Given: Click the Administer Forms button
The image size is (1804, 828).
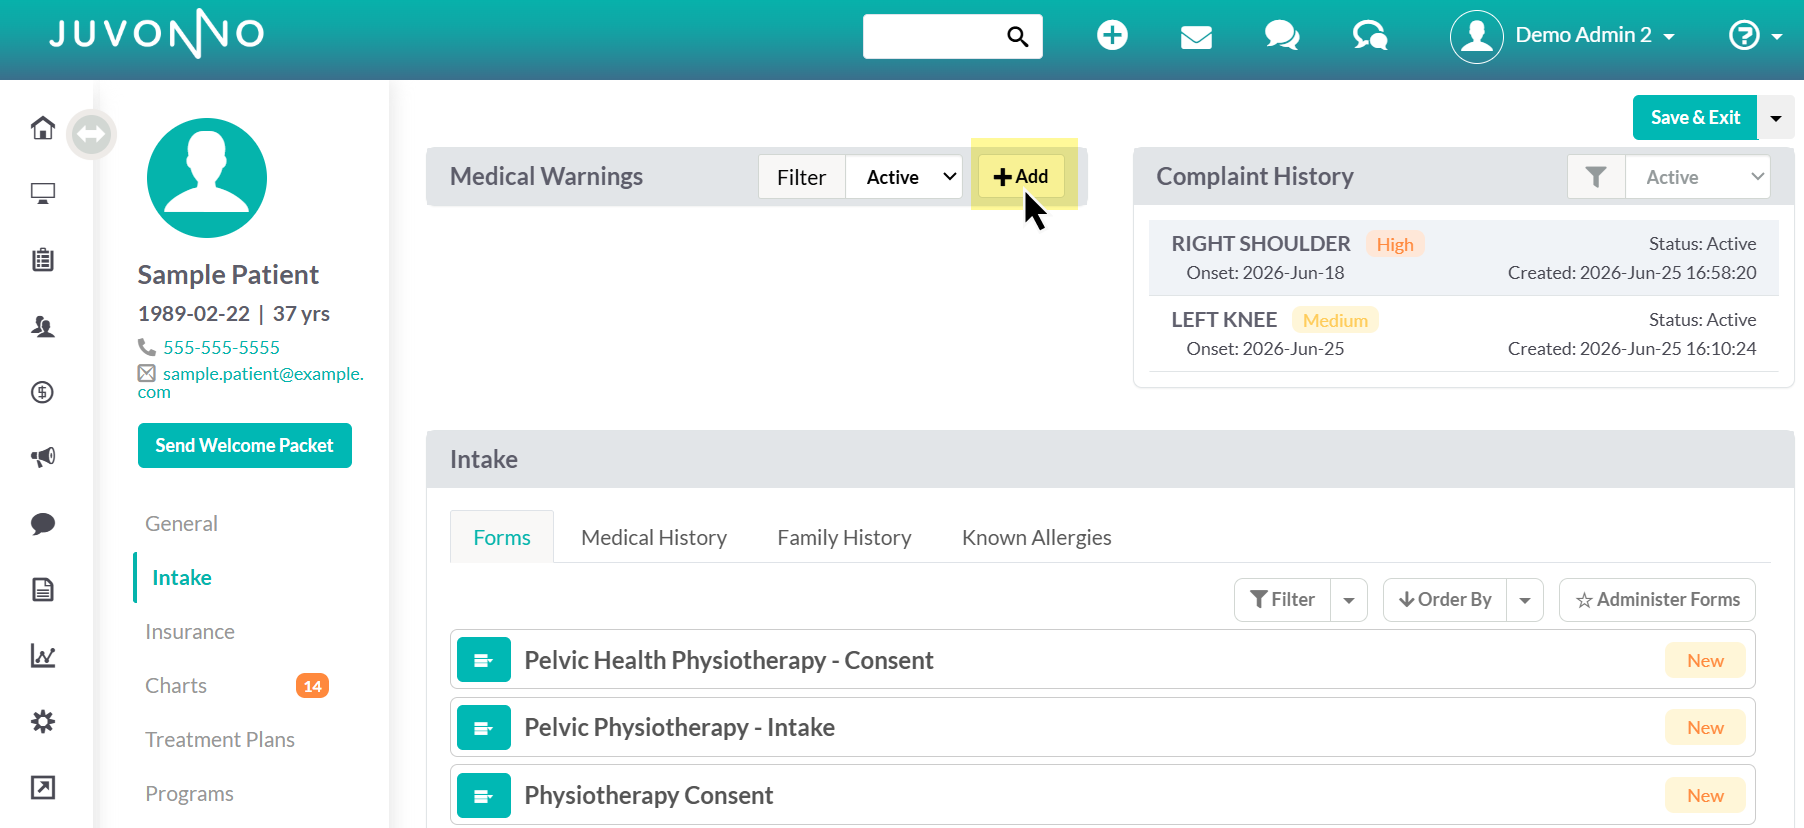Looking at the screenshot, I should pos(1657,600).
